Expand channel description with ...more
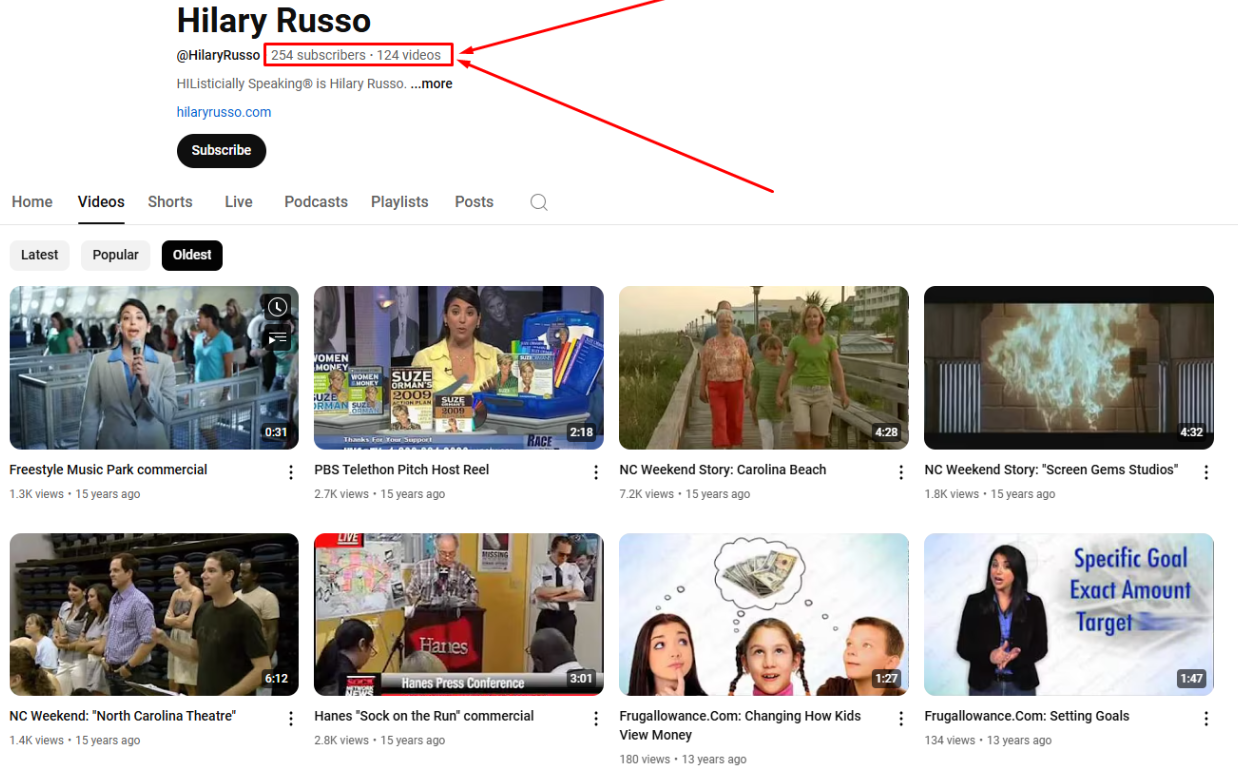The width and height of the screenshot is (1238, 773). (x=431, y=84)
